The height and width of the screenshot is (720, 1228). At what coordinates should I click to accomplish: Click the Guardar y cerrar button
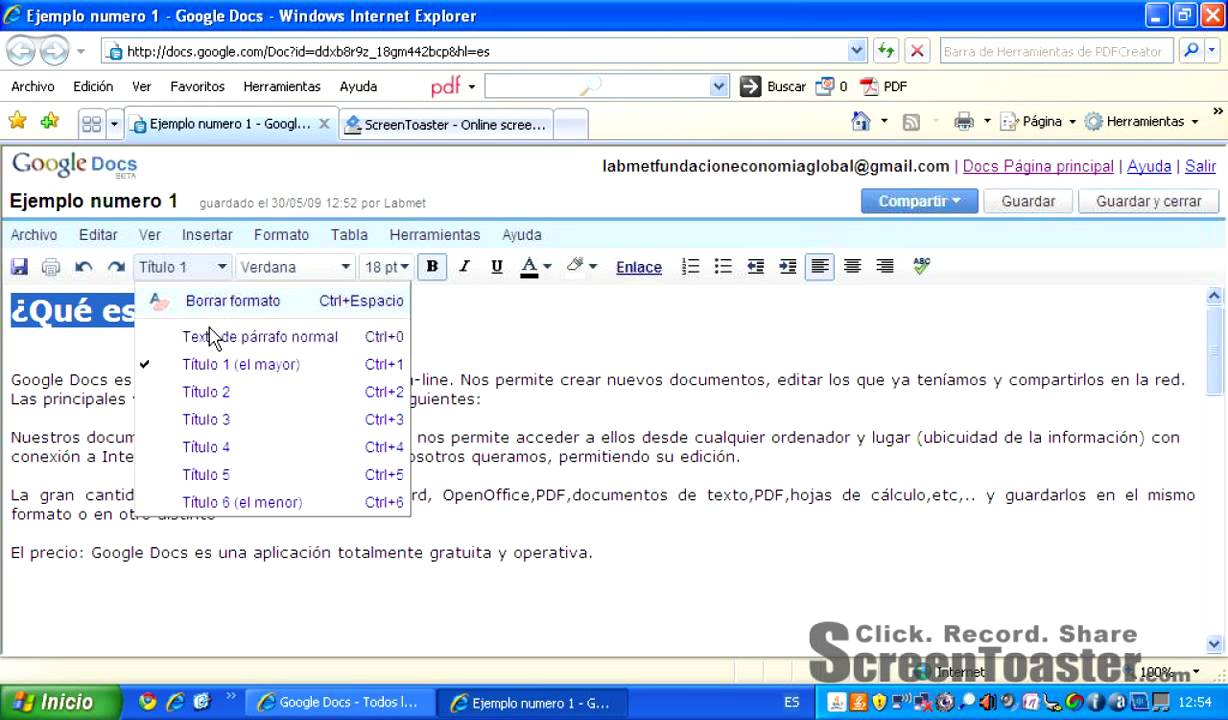click(x=1149, y=201)
